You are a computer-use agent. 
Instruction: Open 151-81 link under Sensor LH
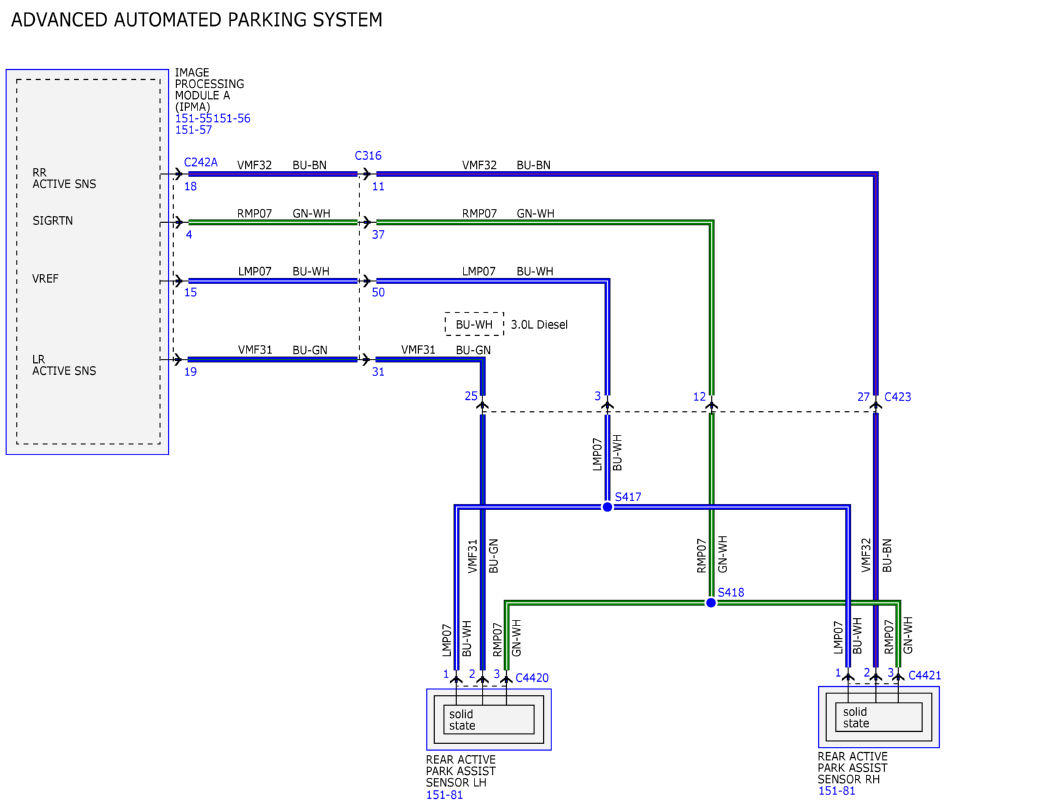coord(445,795)
